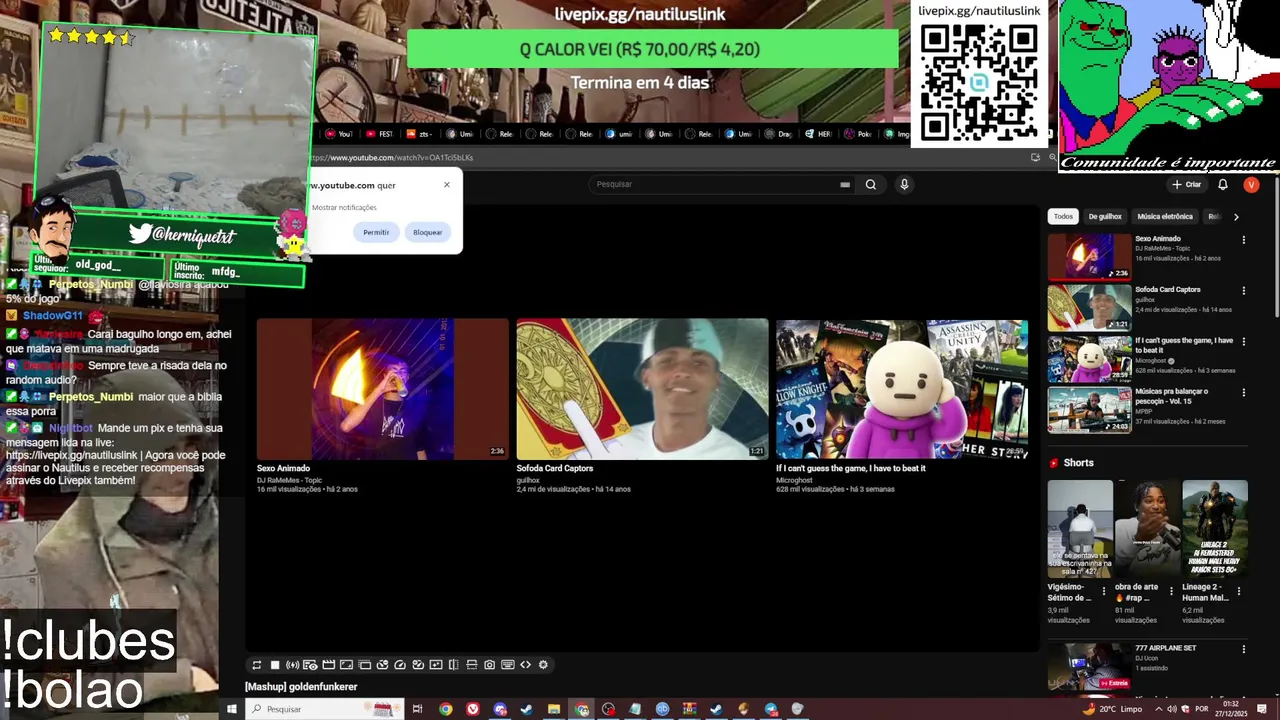Screen dimensions: 1280x720
Task: Open options menu for If I can't guess the game
Action: tap(1244, 342)
